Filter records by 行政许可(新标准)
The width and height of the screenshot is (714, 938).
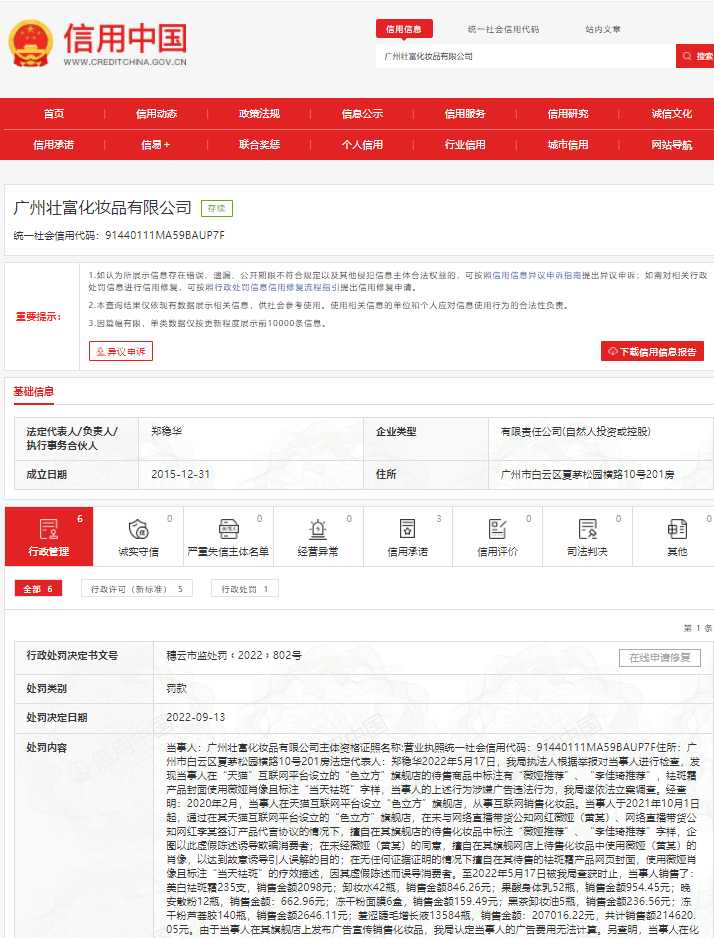tap(137, 589)
